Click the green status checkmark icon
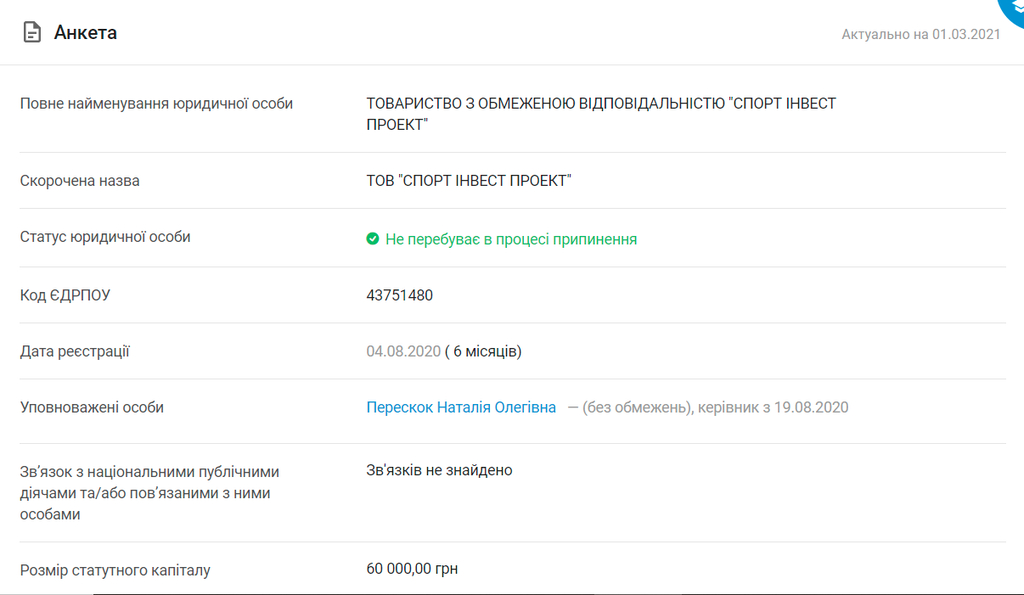 [372, 239]
